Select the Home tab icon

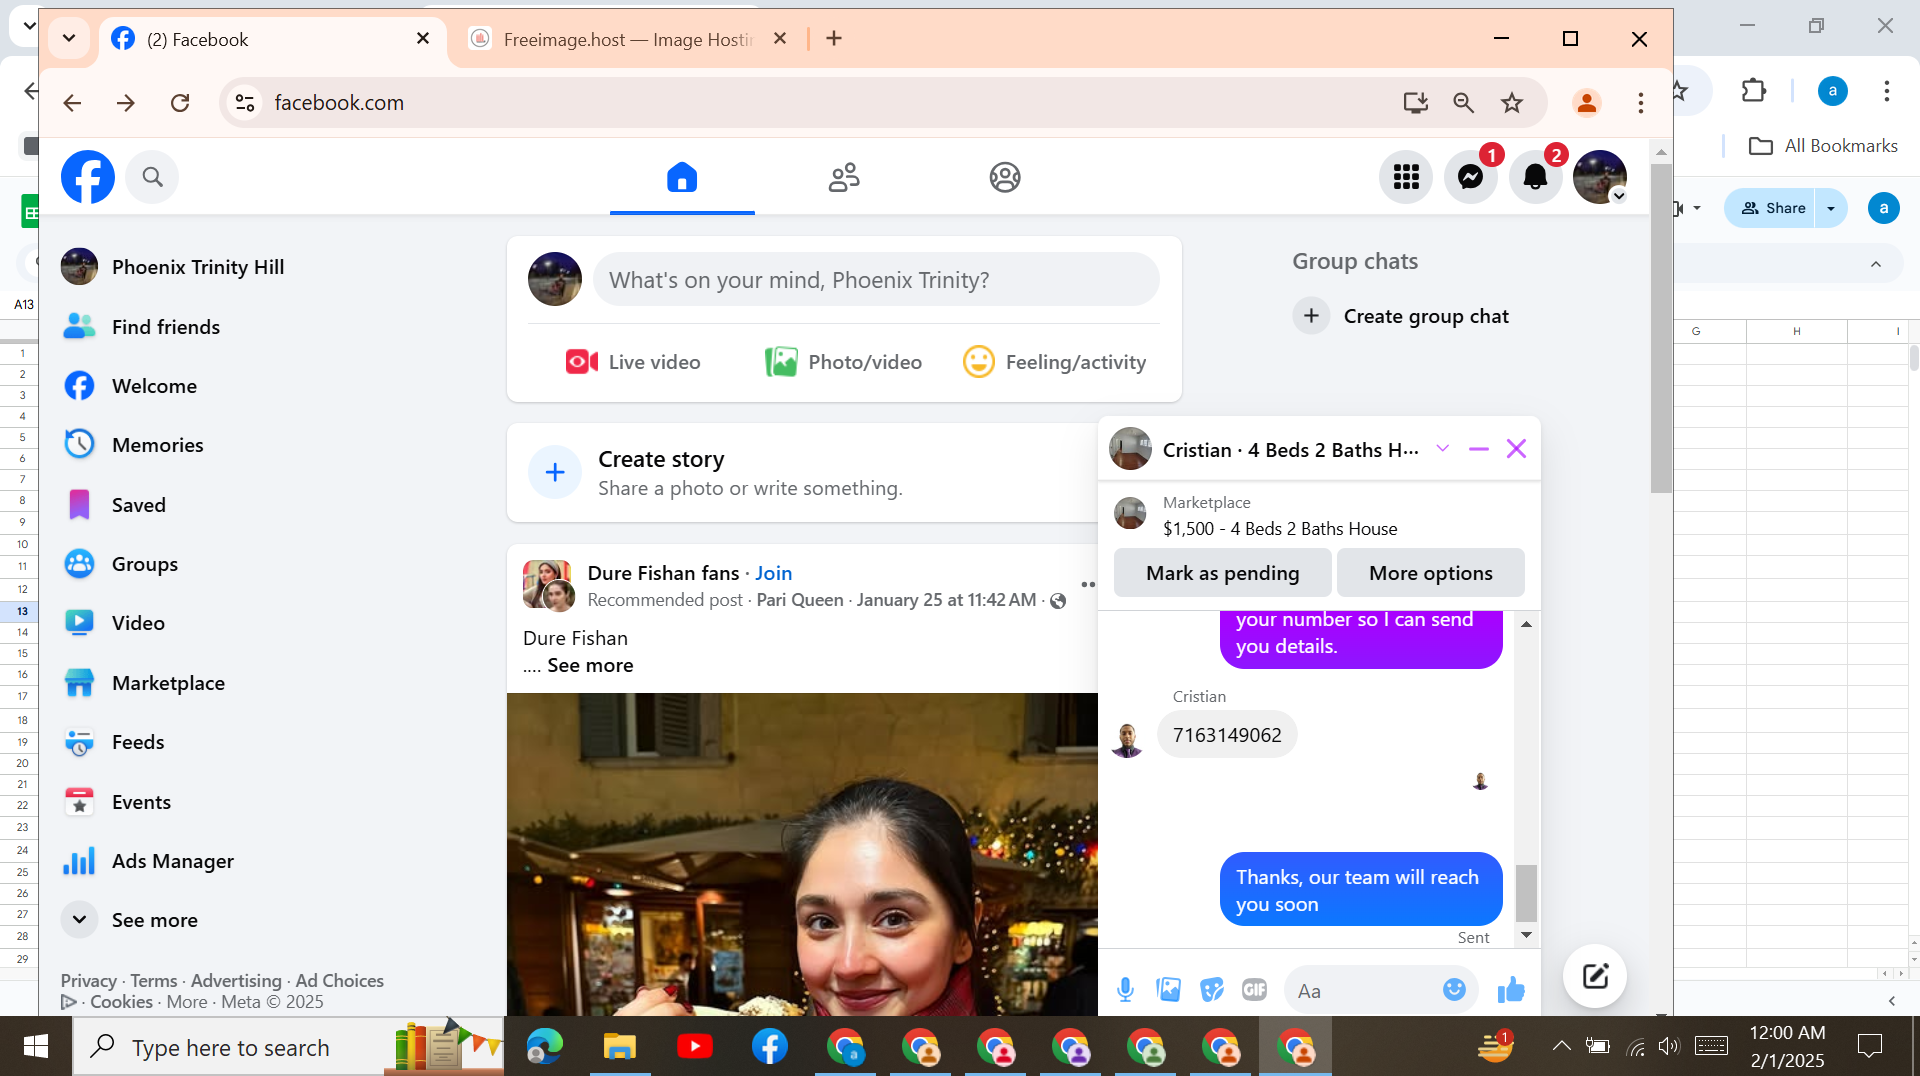pos(682,177)
